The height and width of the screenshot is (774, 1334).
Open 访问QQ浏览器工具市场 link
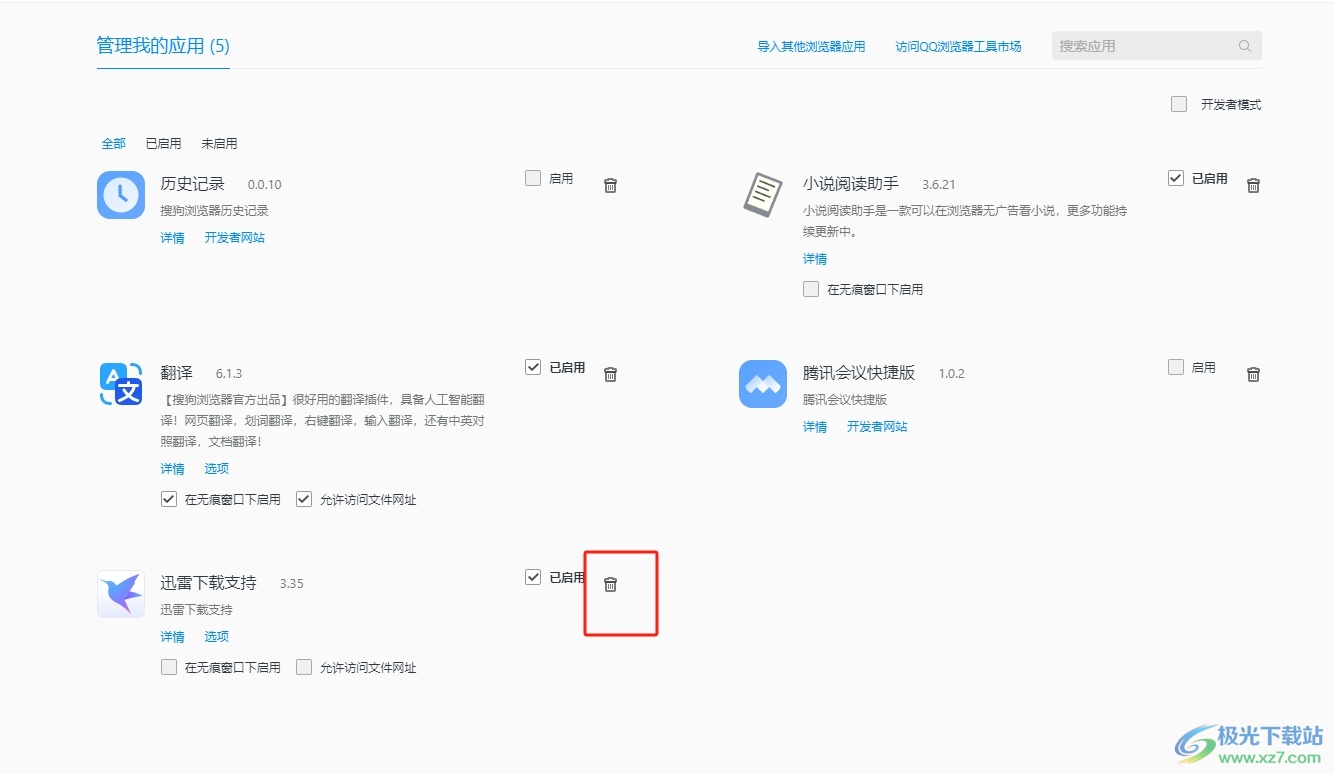coord(958,47)
